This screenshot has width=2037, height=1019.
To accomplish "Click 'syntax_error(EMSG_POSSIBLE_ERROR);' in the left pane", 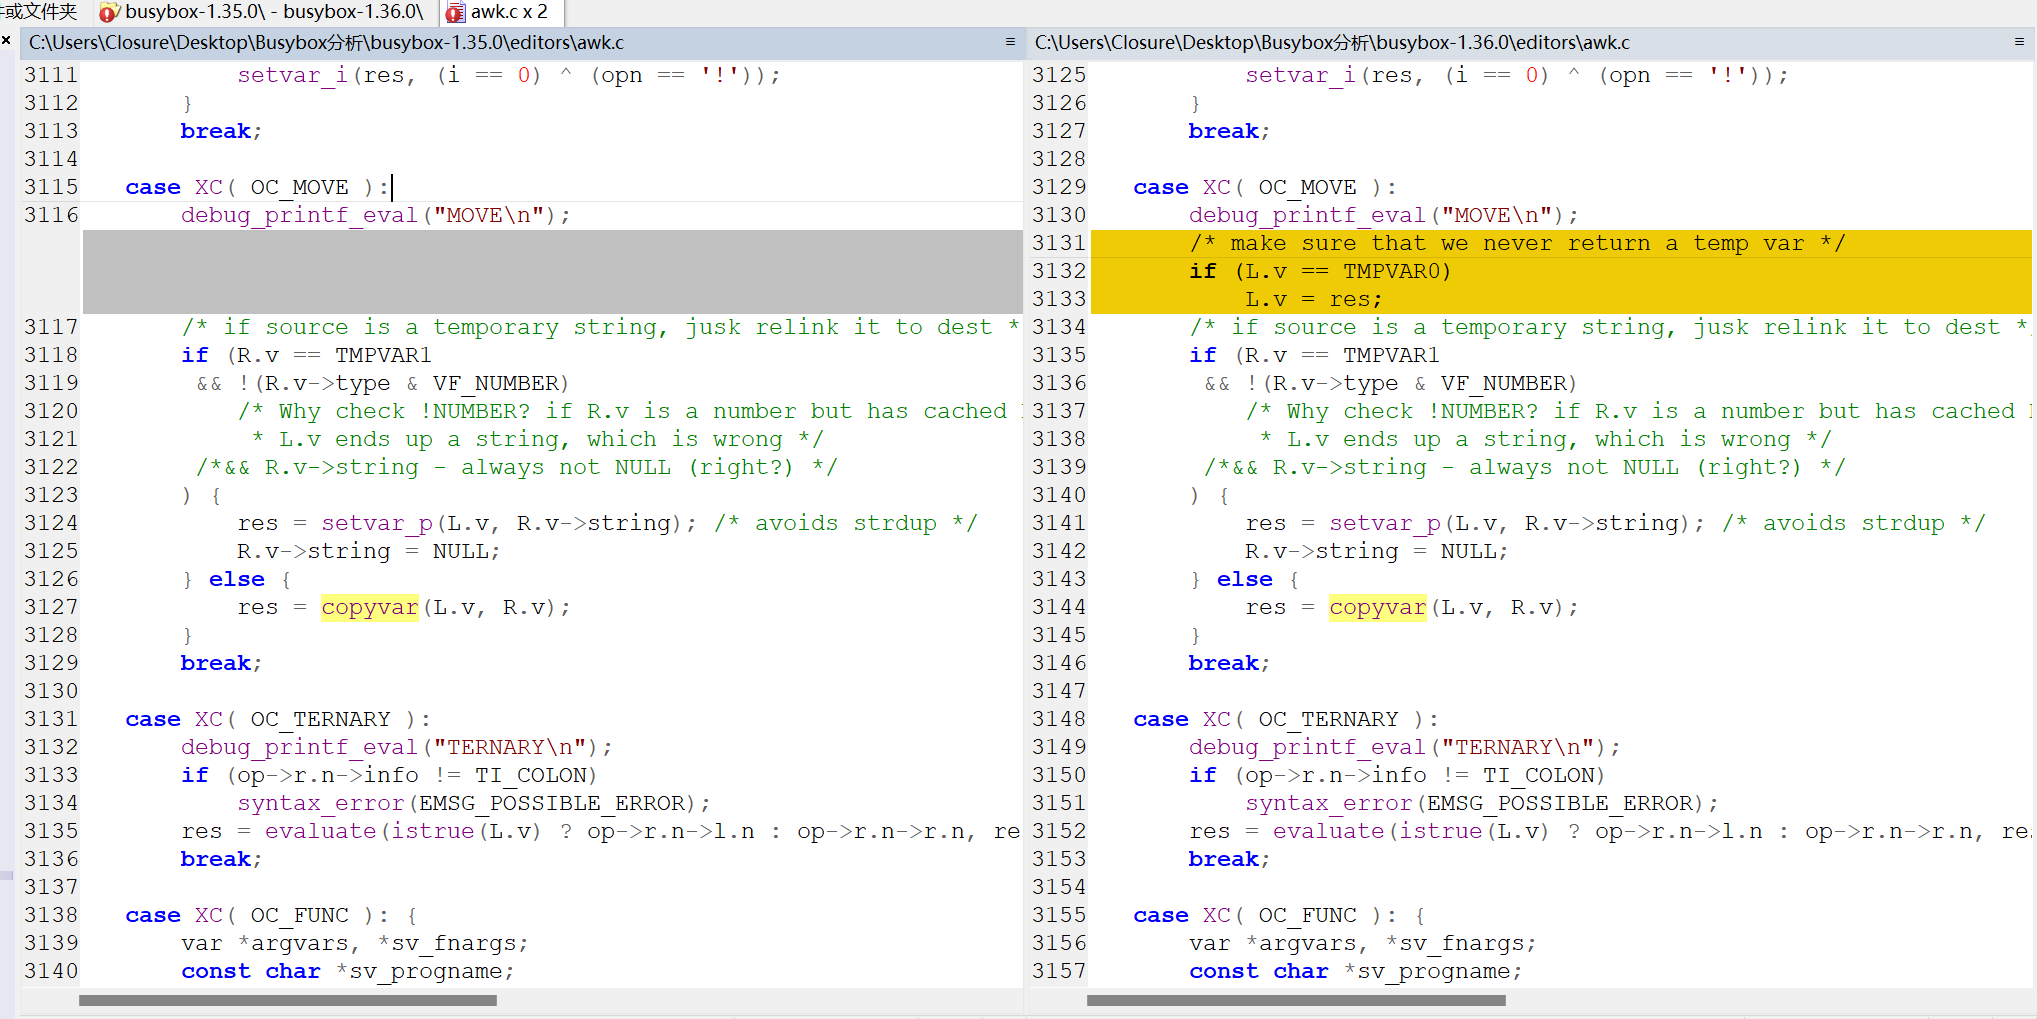I will (473, 803).
